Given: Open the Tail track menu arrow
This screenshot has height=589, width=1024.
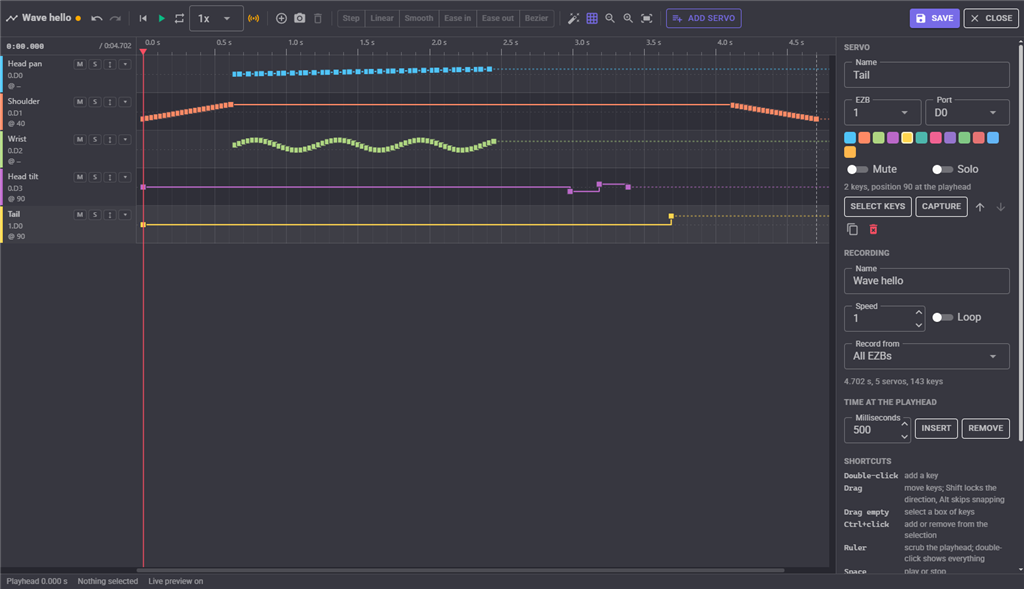Looking at the screenshot, I should (125, 215).
